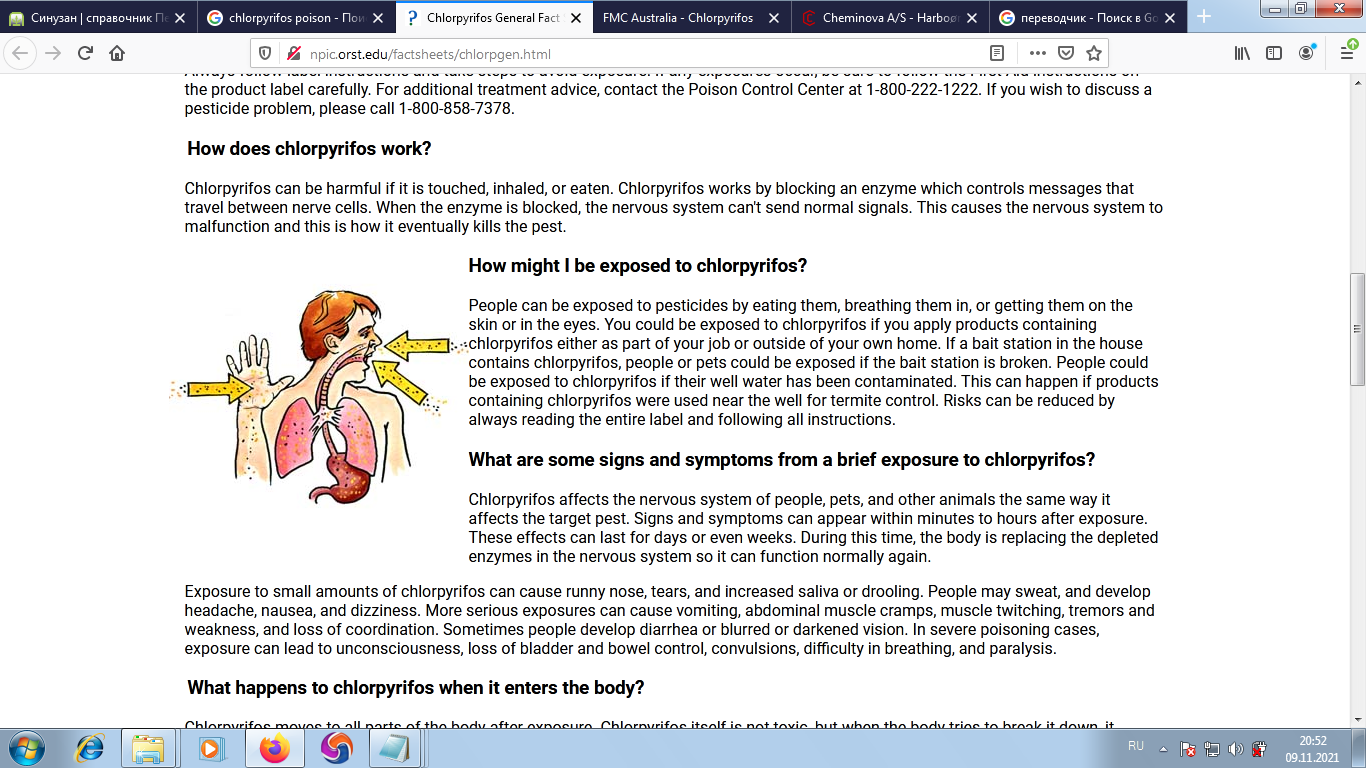Go to the Firefox home page
Image resolution: width=1366 pixels, height=768 pixels.
coord(117,54)
